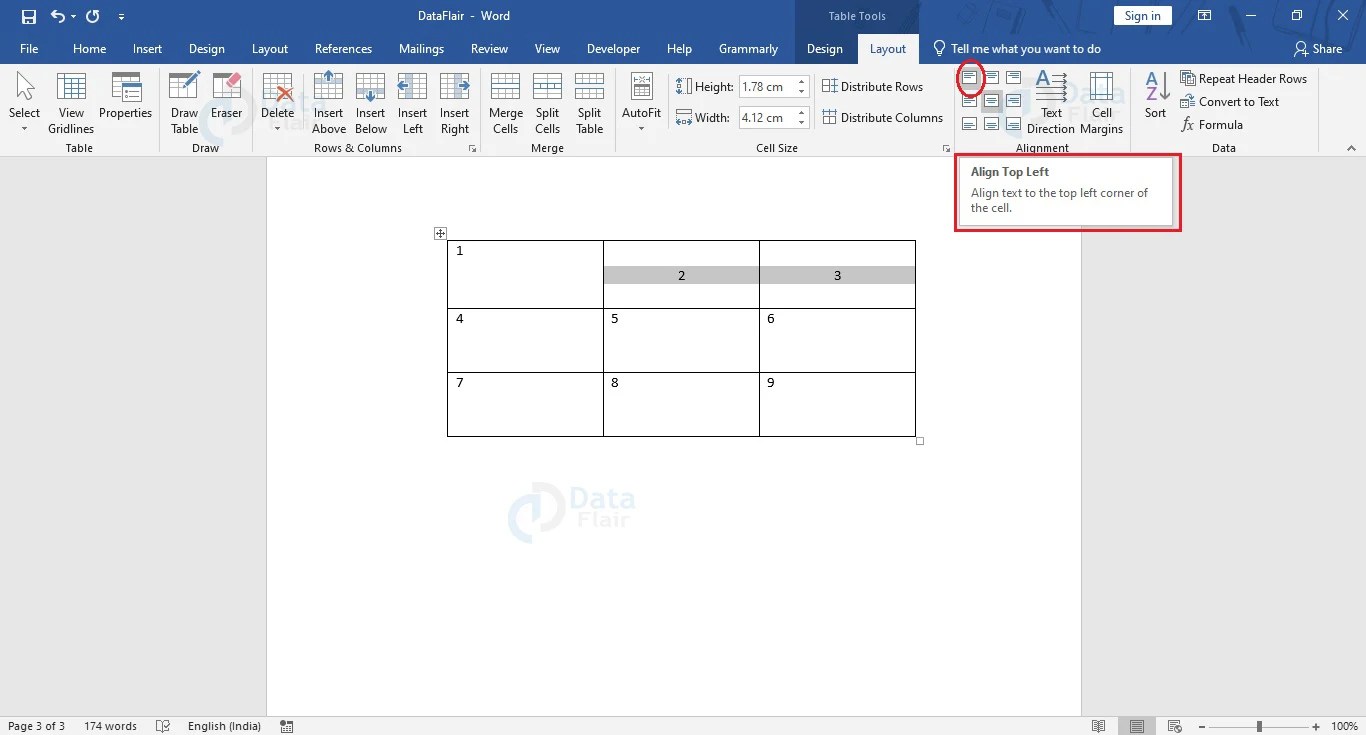
Task: Open the References tab
Action: point(343,48)
